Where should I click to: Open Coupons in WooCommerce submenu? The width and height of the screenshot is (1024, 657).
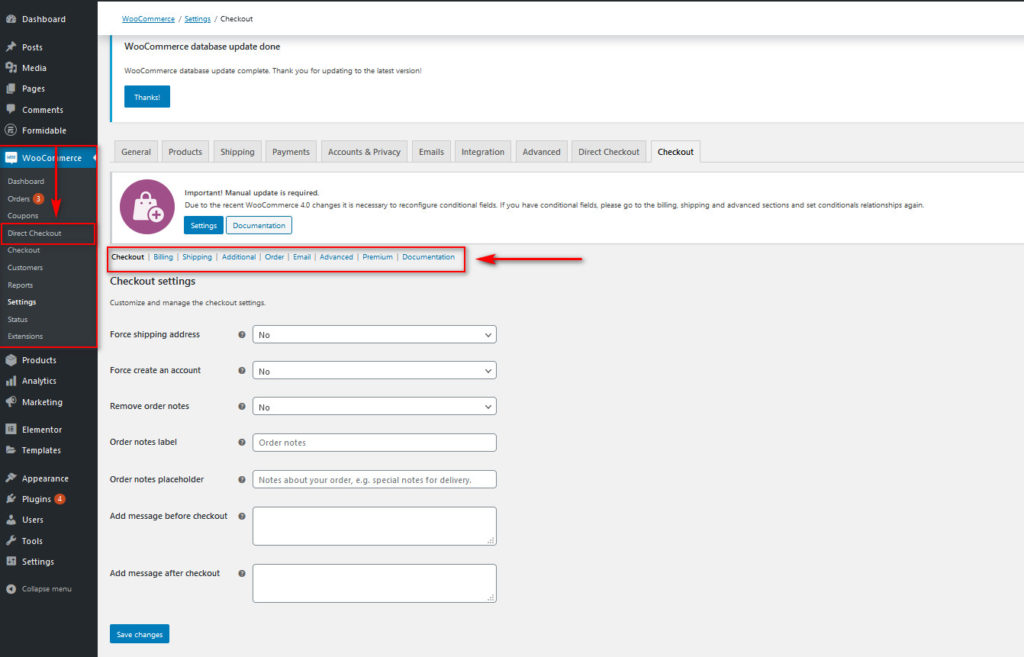[x=23, y=216]
